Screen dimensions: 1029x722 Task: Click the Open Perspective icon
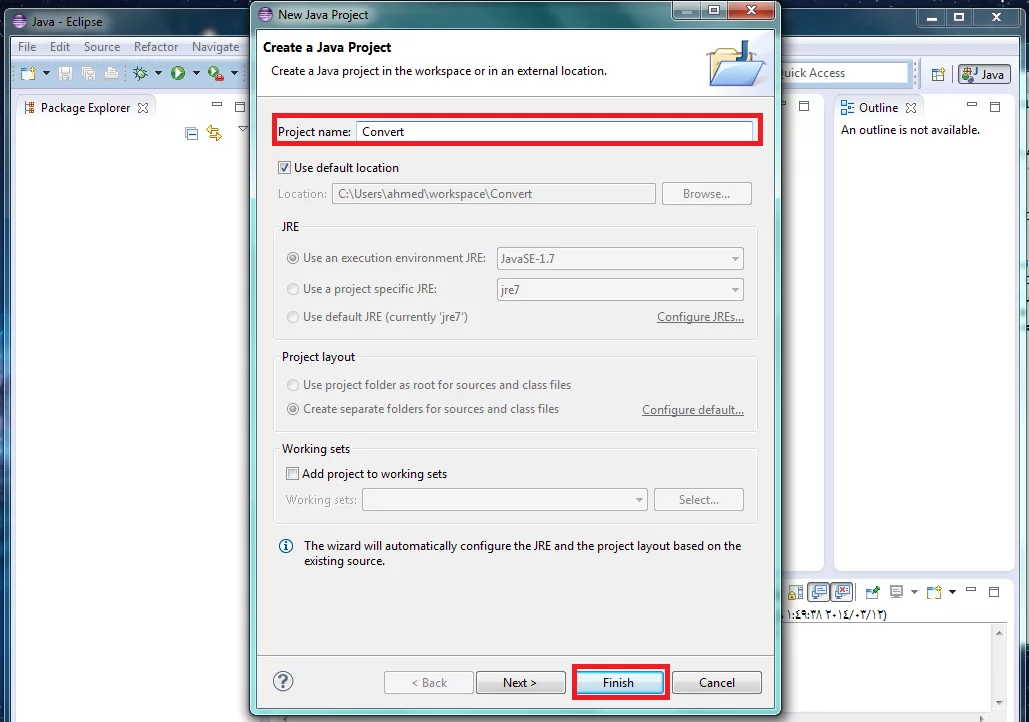(938, 74)
